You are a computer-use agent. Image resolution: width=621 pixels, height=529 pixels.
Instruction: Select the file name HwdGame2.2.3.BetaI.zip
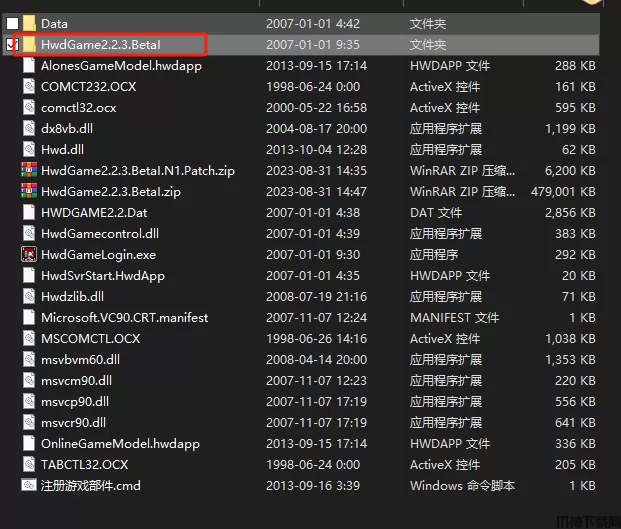tap(111, 192)
